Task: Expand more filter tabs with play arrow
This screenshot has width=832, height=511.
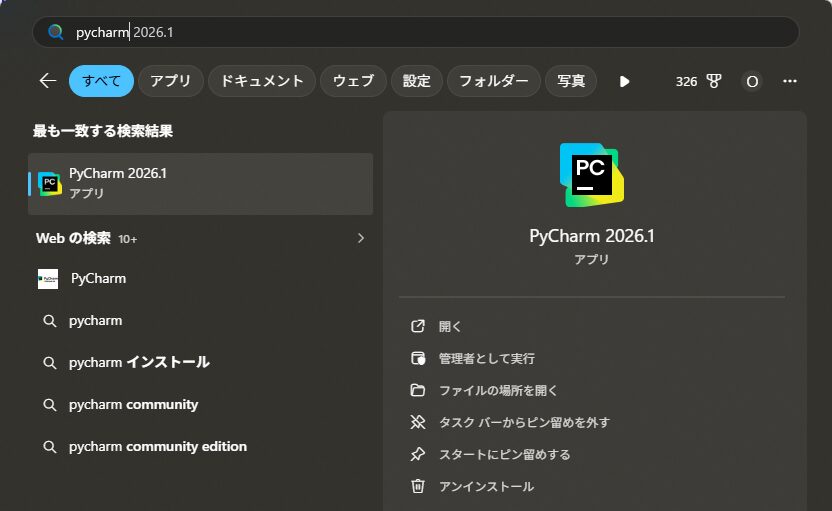Action: coord(625,81)
